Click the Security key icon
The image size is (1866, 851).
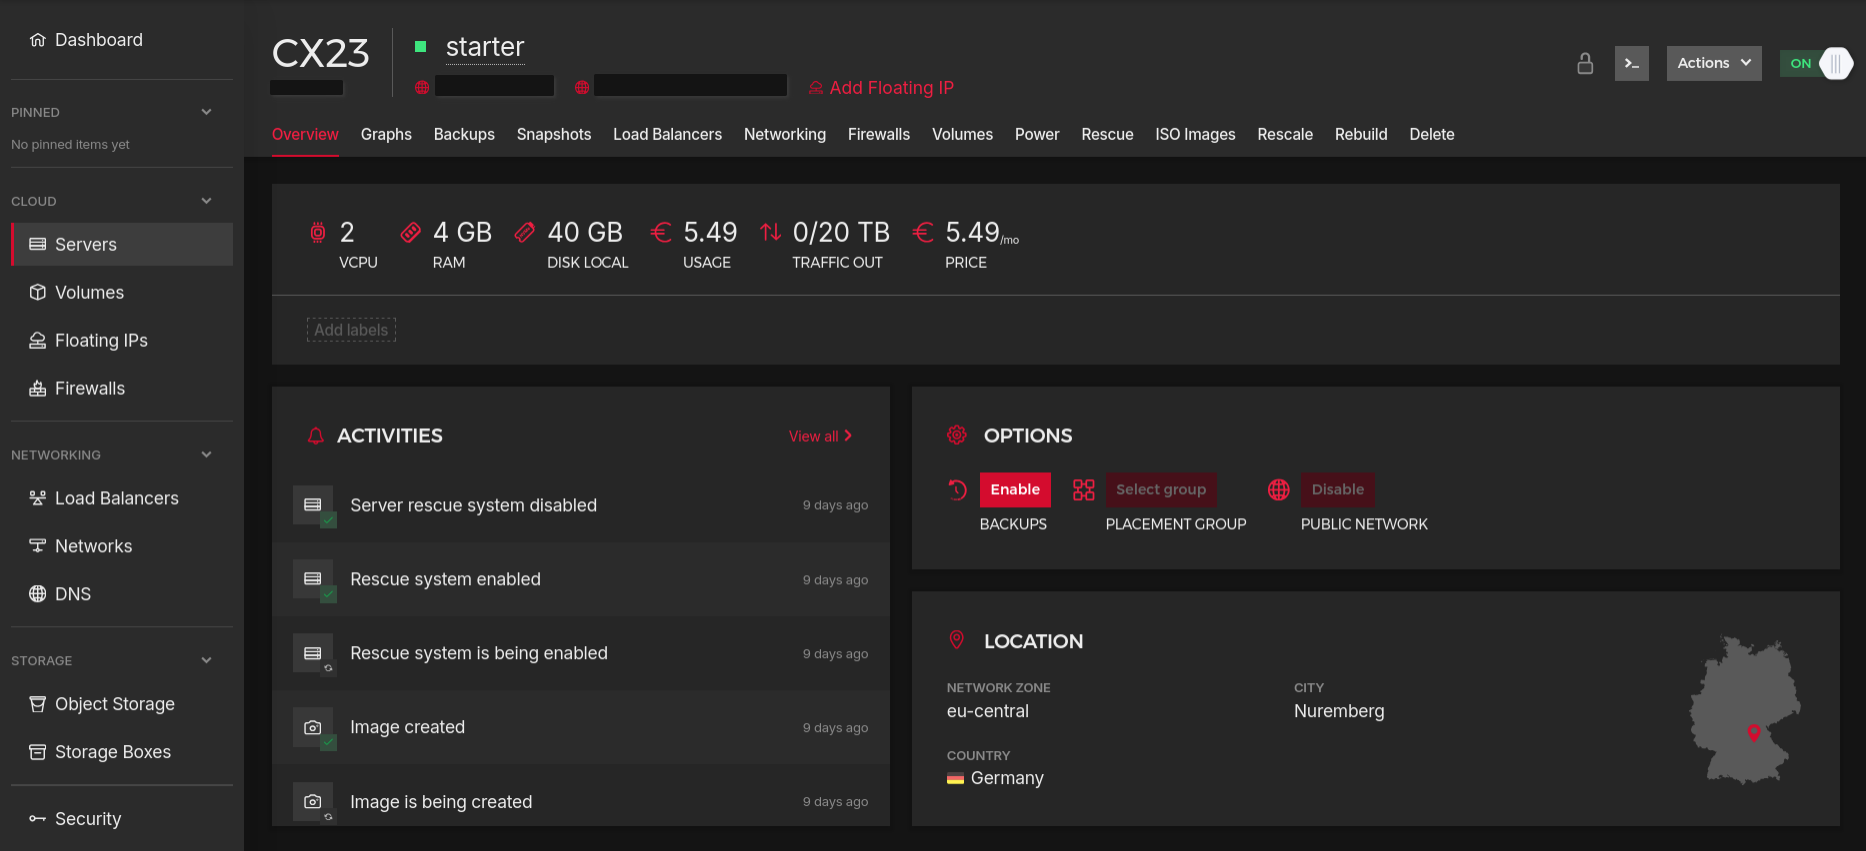coord(38,819)
